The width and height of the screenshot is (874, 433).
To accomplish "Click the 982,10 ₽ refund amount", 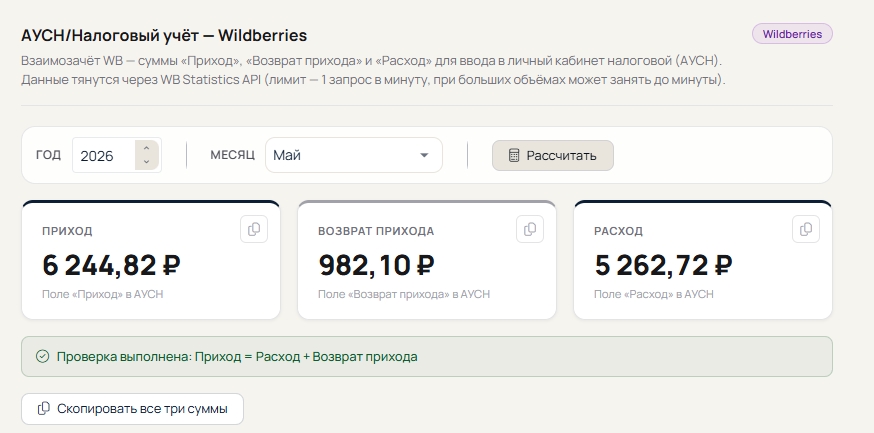I will coord(376,265).
